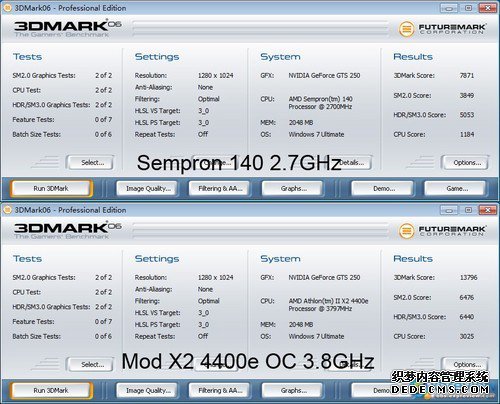This screenshot has height=404, width=500.
Task: Click NVIDIA GeForce GTS 250 in bottom window
Action: click(324, 277)
